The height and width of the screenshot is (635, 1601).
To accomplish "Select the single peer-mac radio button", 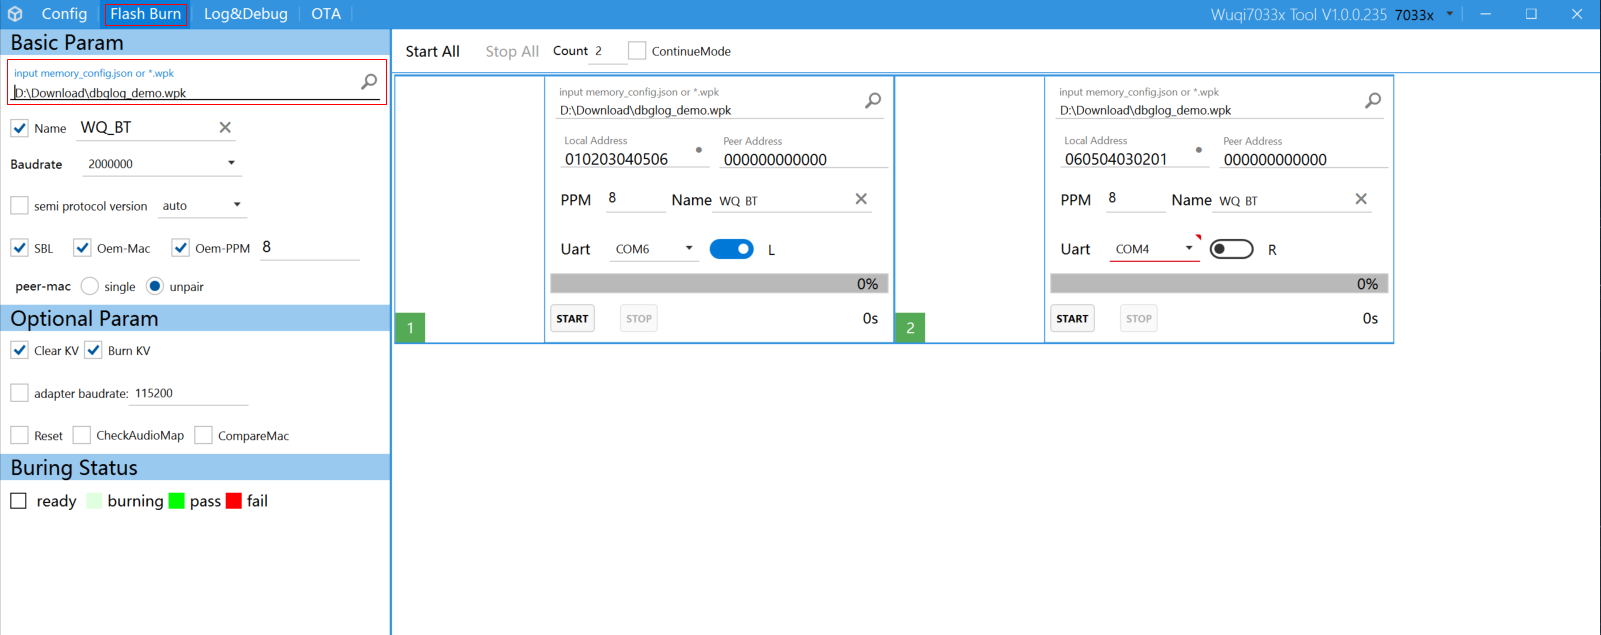I will click(90, 287).
